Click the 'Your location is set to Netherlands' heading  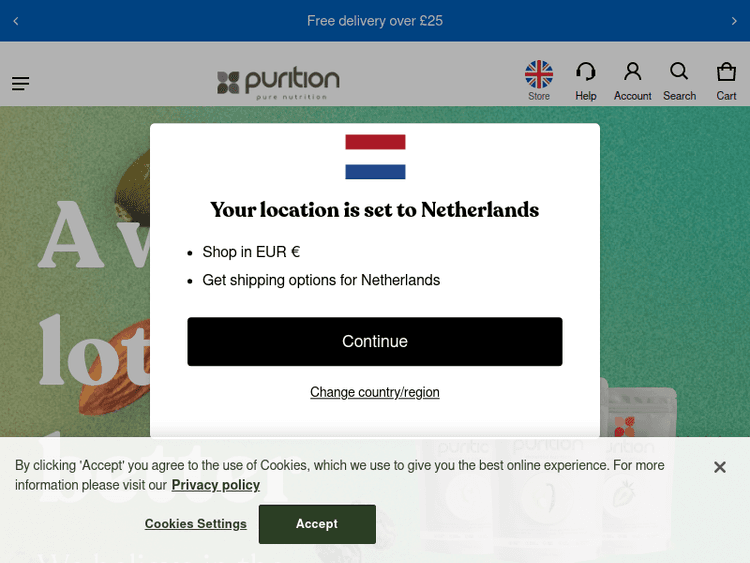click(x=375, y=210)
